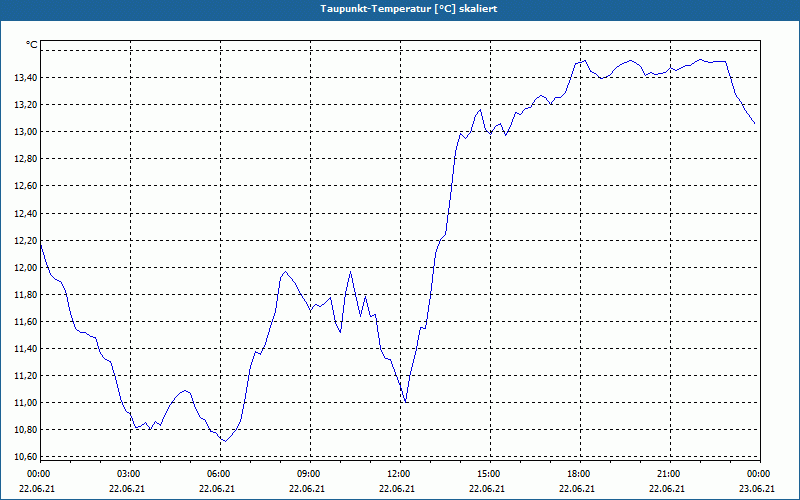
Task: Click the 12,00 y-axis label
Action: [x=25, y=267]
